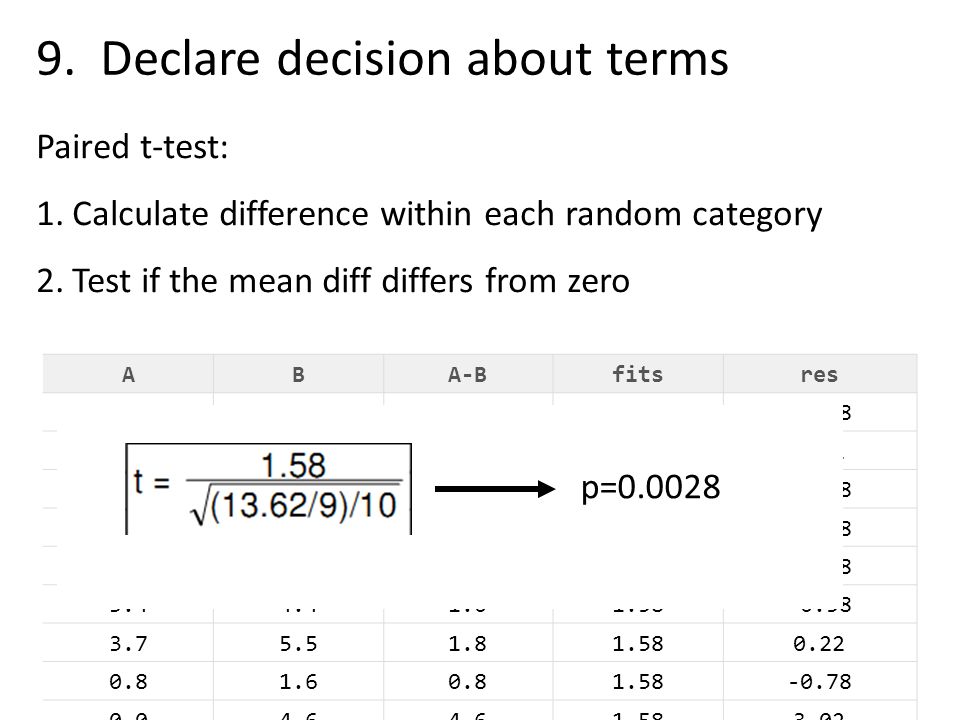Screen dimensions: 960x720
Task: Click the A-B column header
Action: point(468,374)
